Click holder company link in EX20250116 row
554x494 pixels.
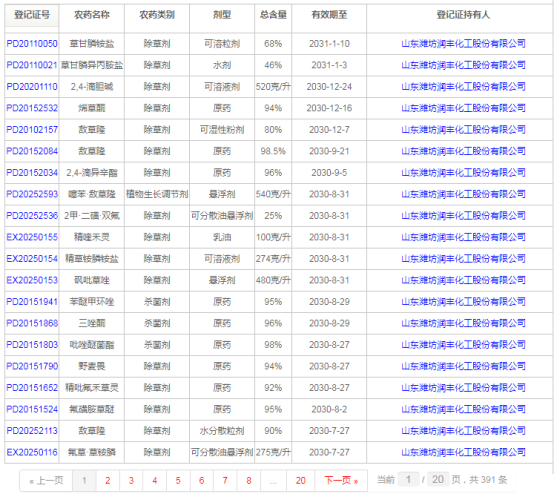point(463,453)
